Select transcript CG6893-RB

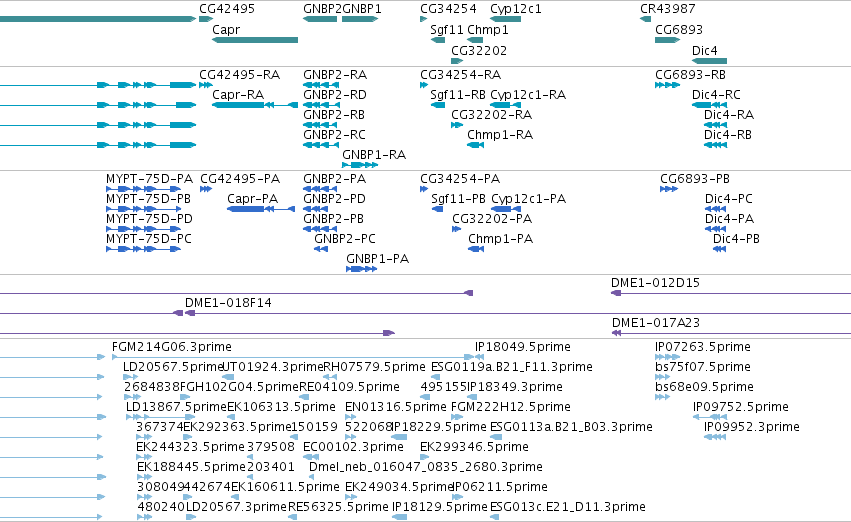[x=690, y=75]
